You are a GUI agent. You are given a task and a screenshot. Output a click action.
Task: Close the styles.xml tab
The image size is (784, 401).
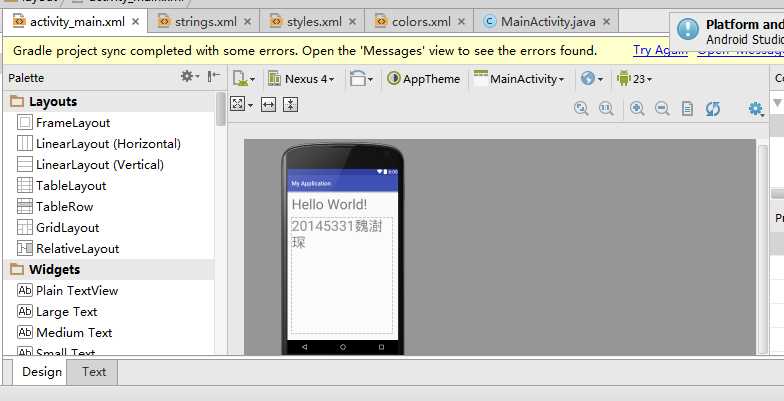[352, 22]
